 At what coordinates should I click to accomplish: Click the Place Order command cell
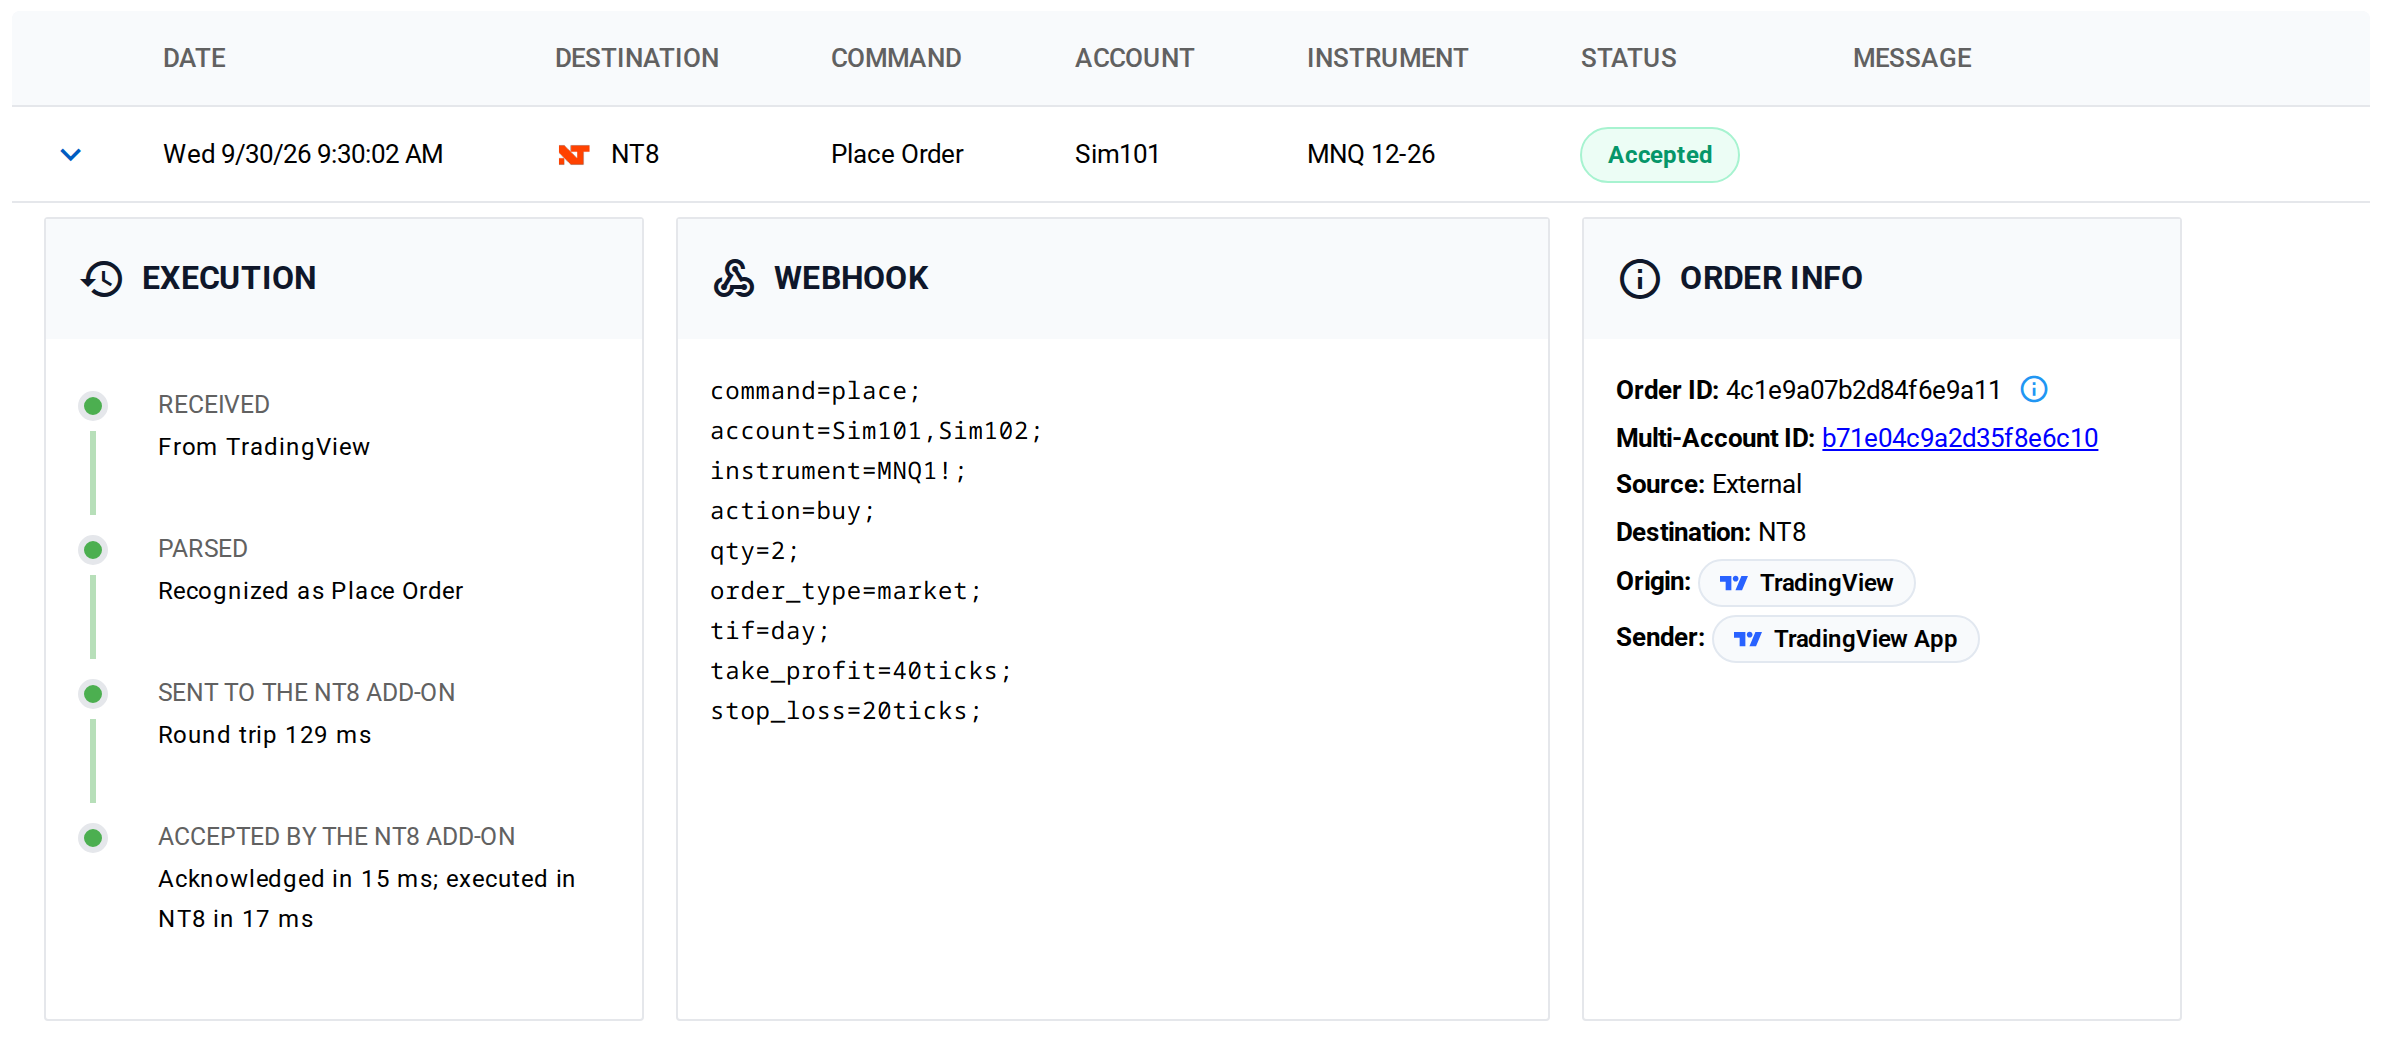tap(897, 154)
